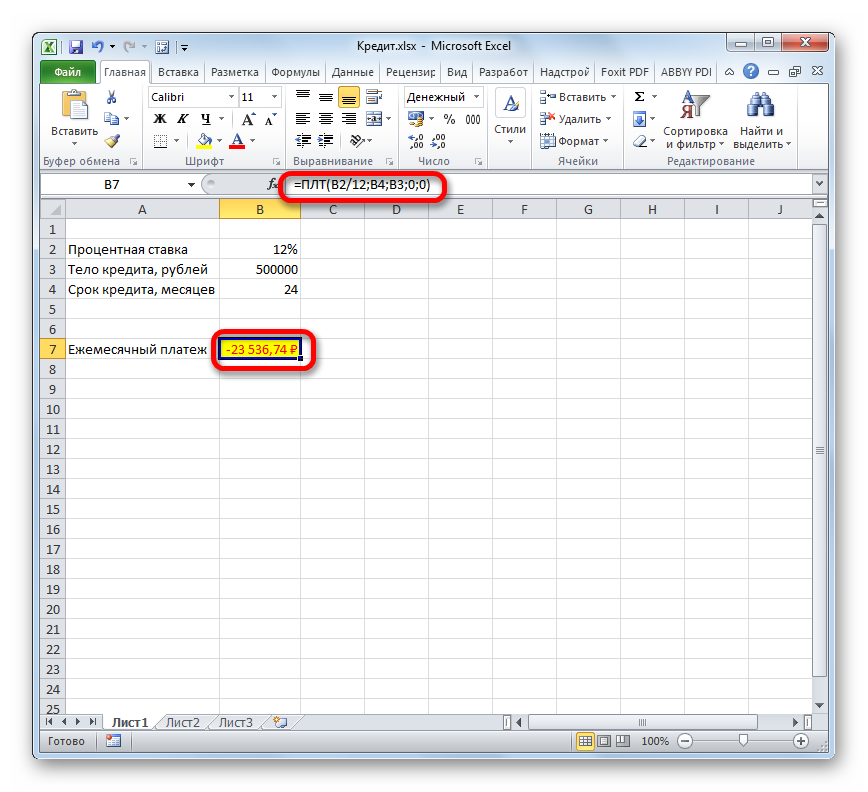
Task: Click the AutoSum sigma icon
Action: 640,97
